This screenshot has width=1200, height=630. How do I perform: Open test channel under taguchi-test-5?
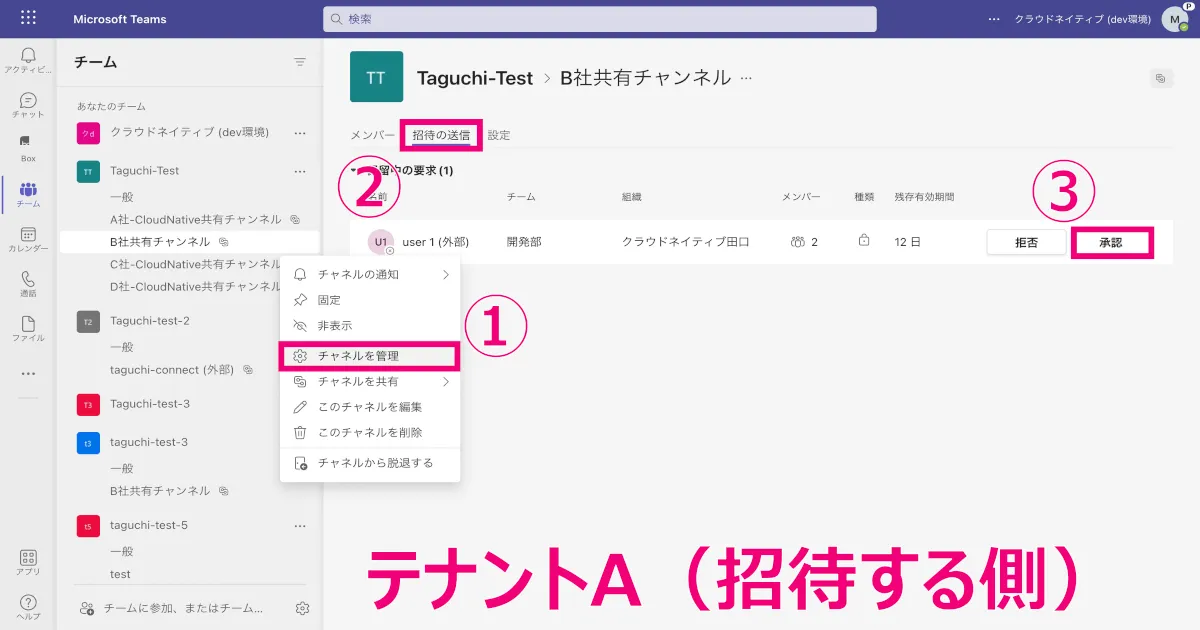coord(120,574)
